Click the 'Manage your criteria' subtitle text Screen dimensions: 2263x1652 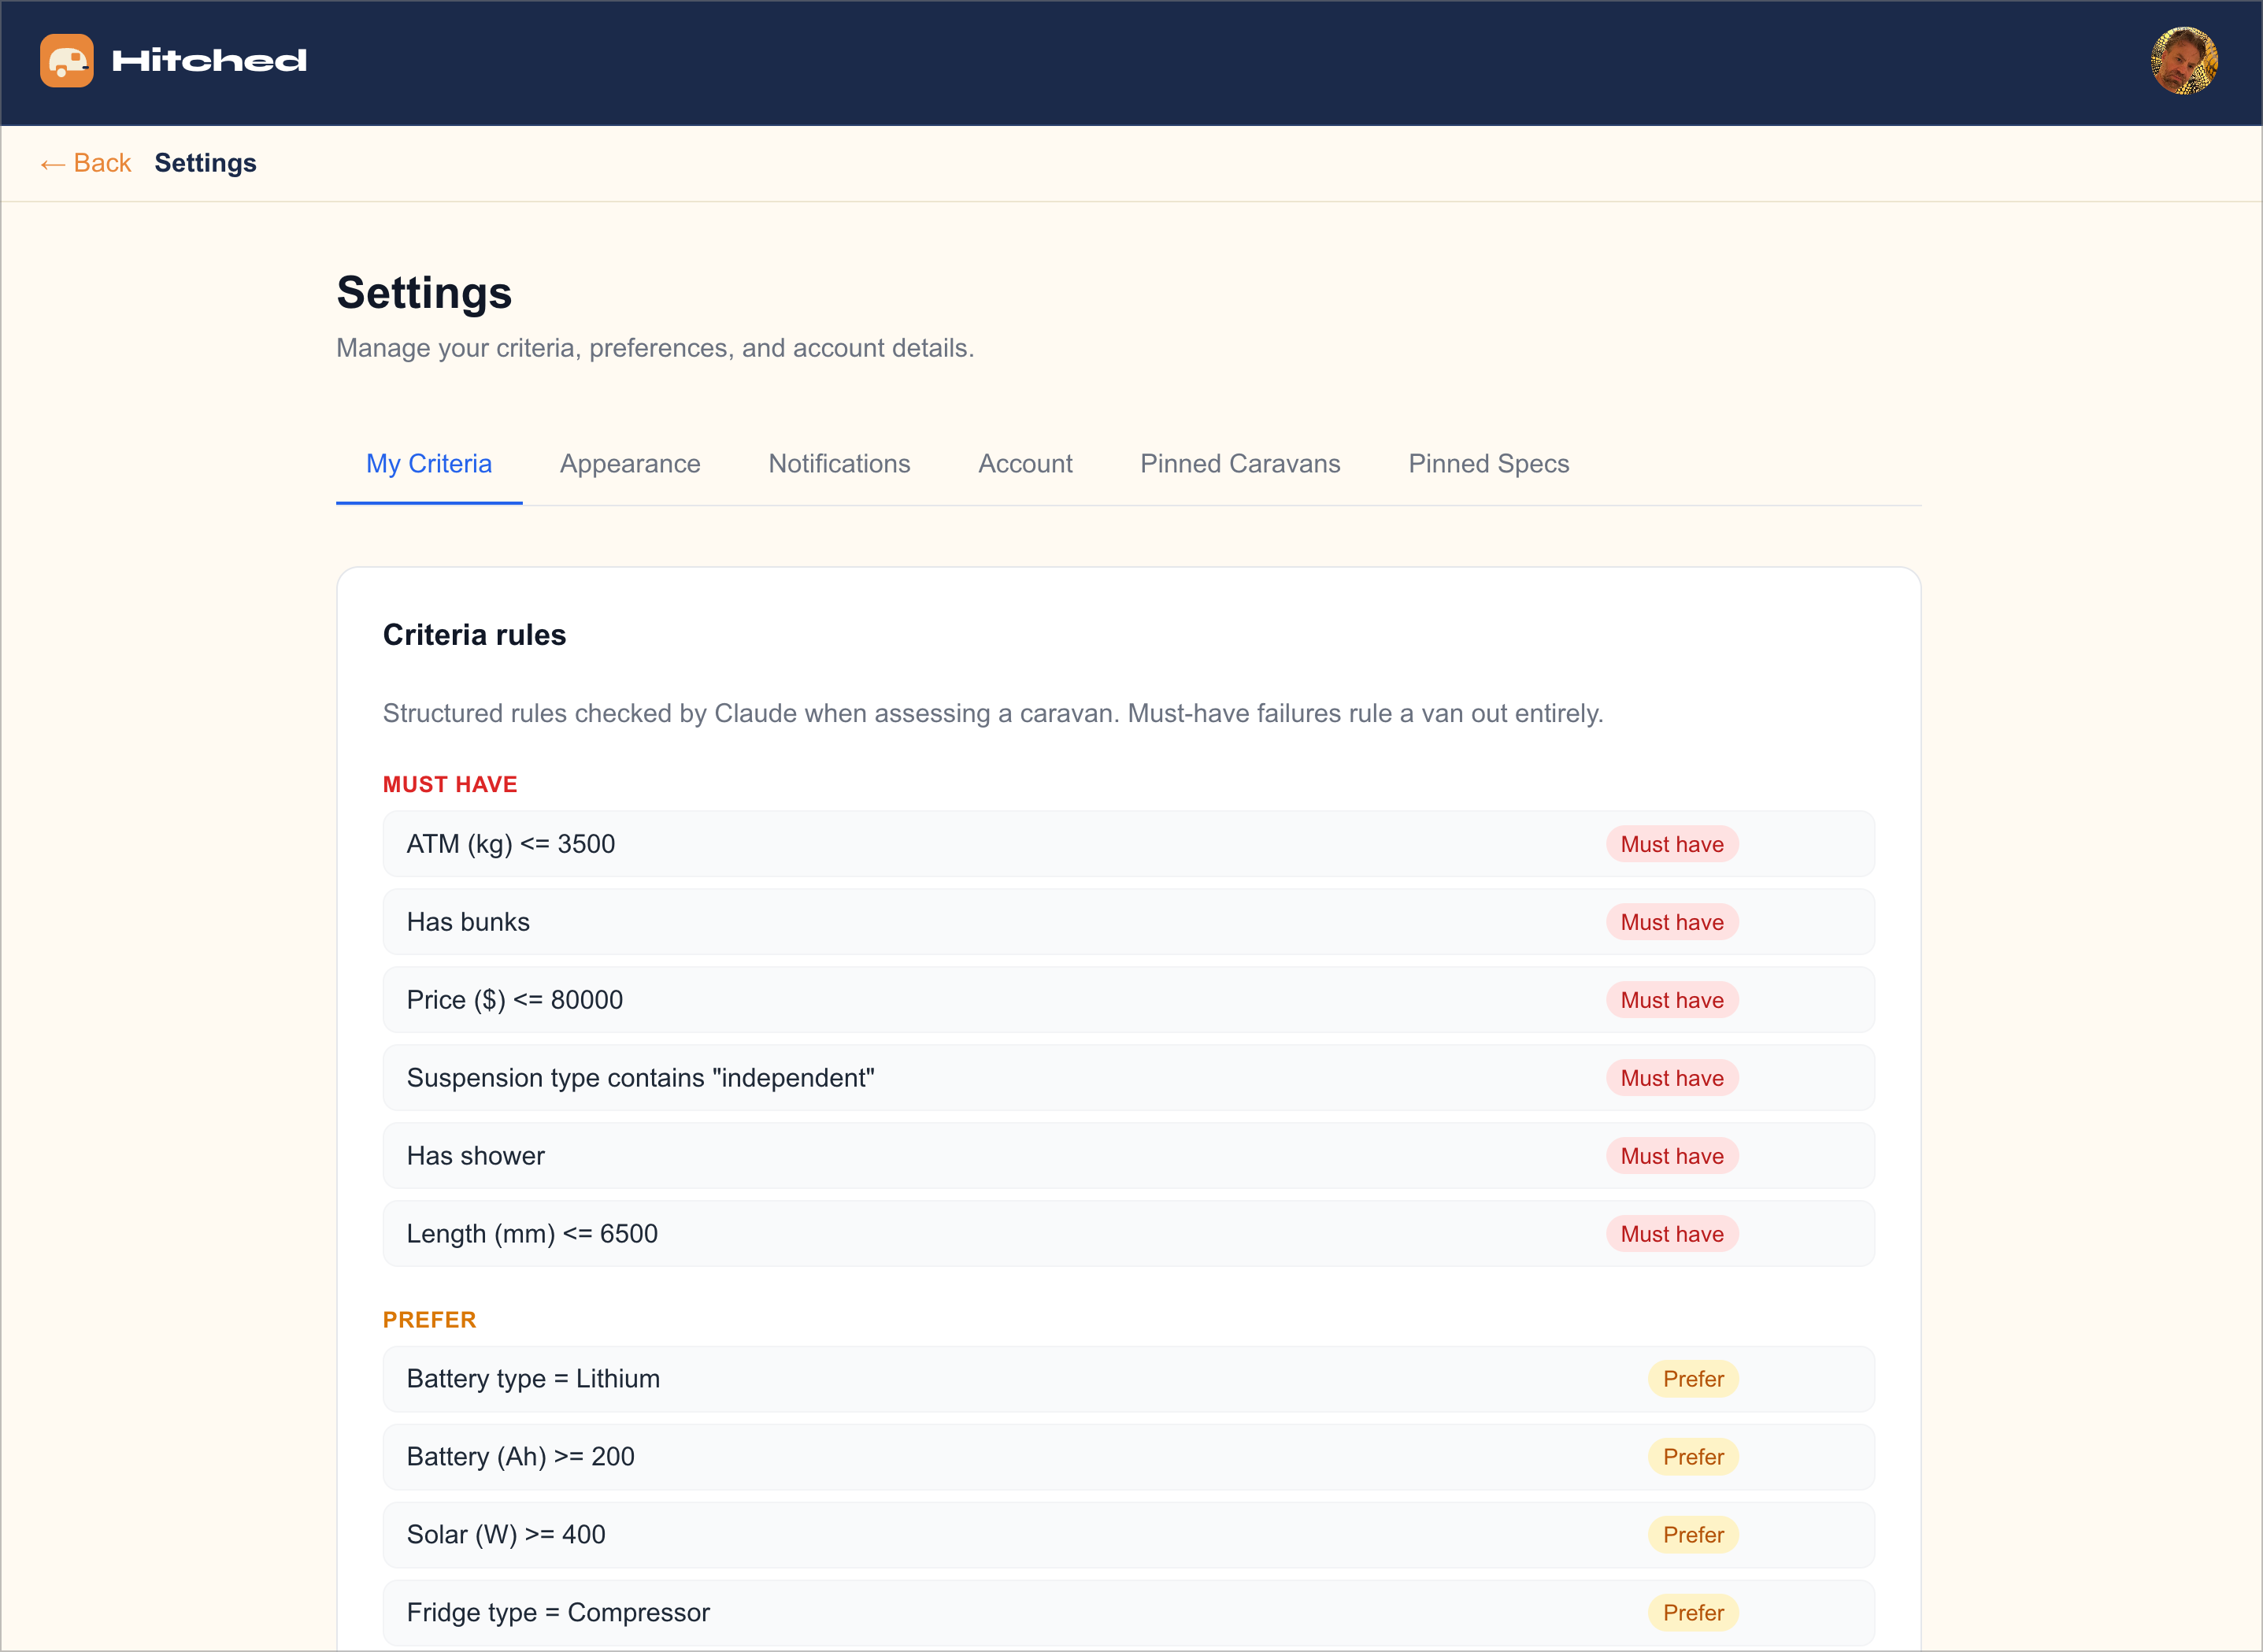(655, 348)
